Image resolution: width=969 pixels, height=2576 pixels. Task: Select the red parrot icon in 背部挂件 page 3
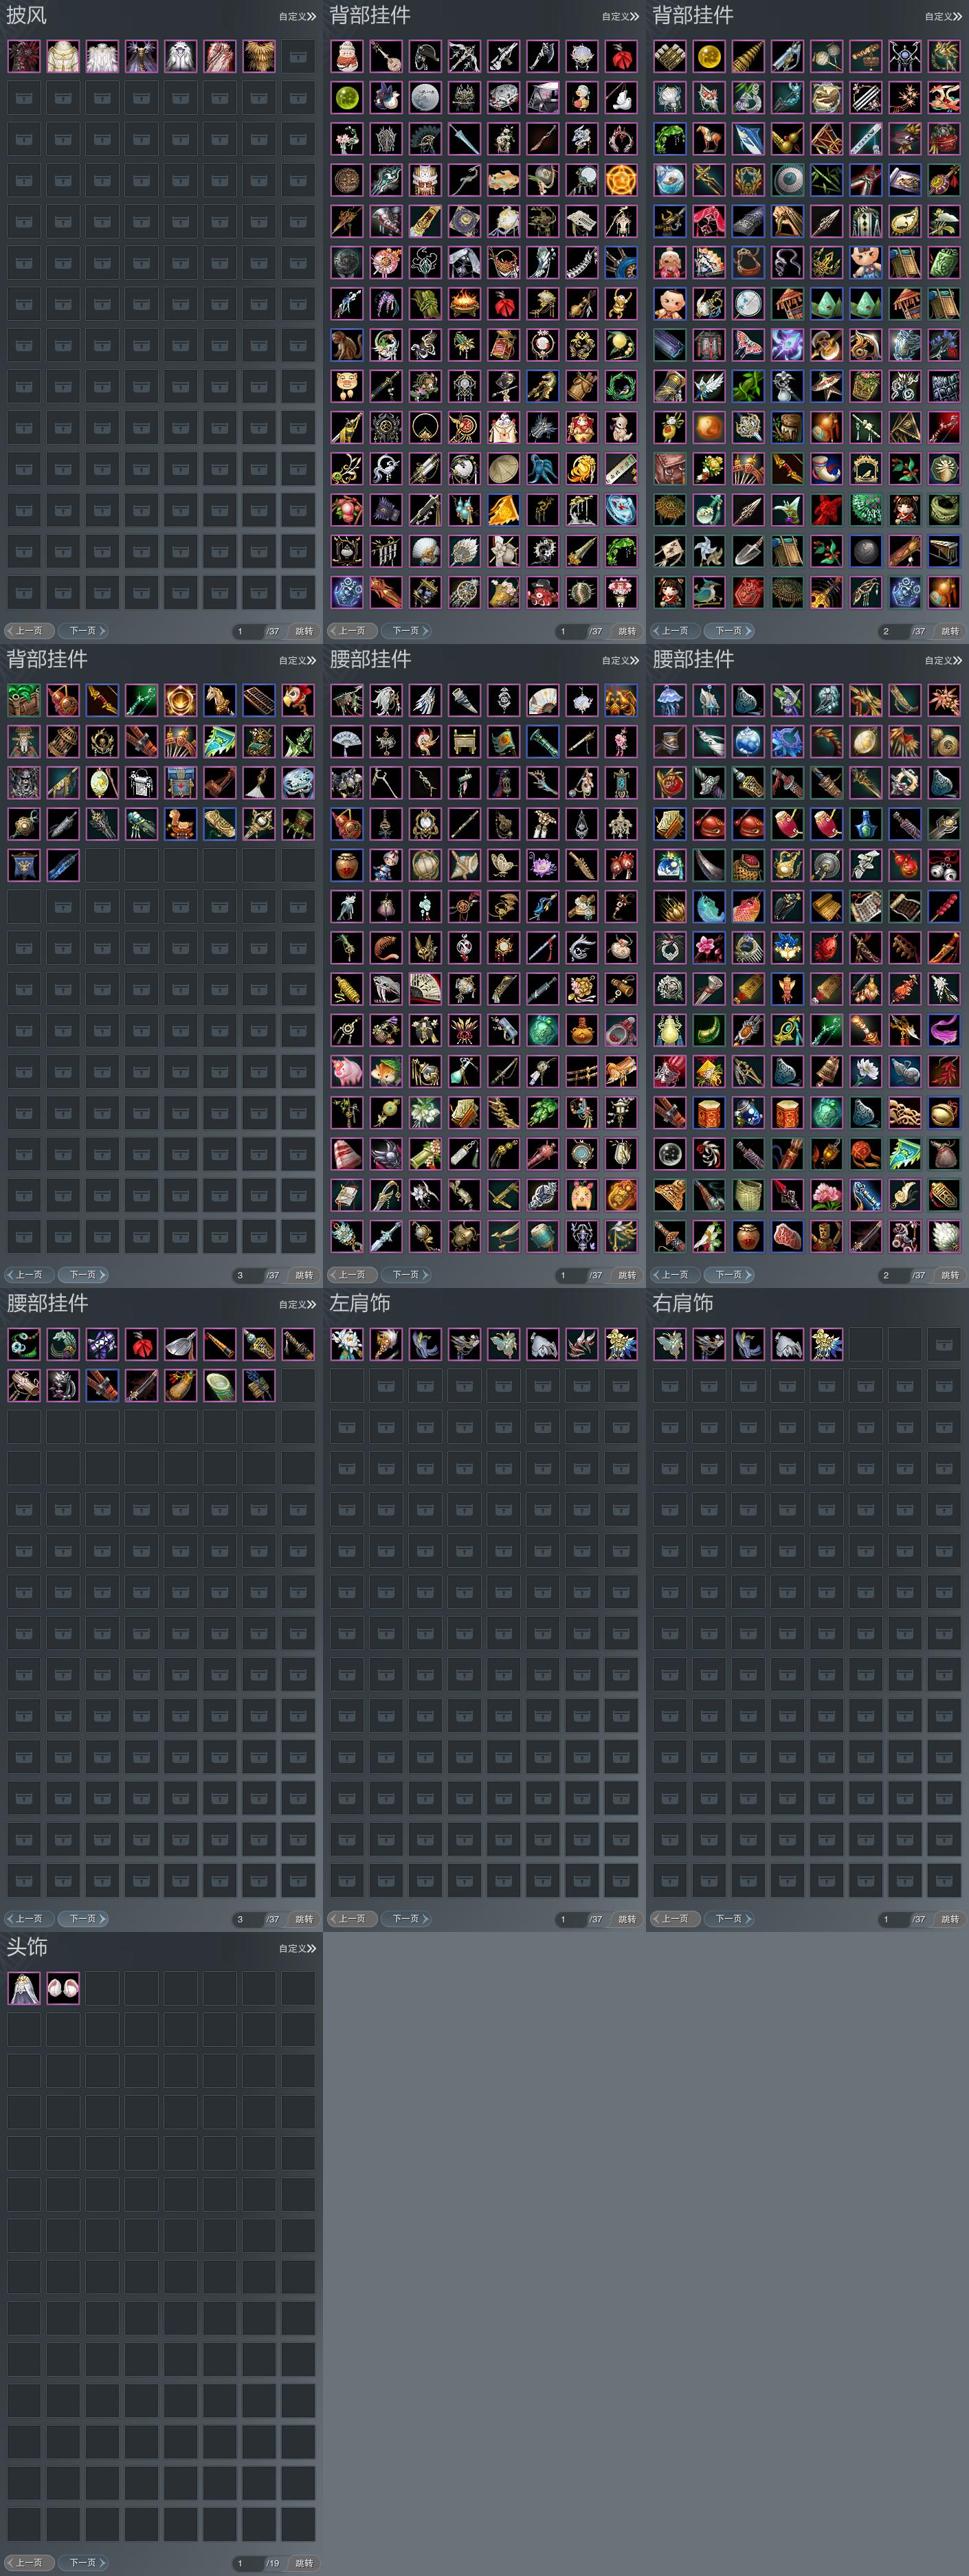pyautogui.click(x=298, y=700)
